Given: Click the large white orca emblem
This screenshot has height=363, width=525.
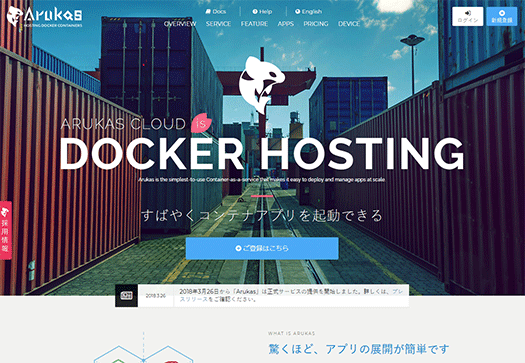Looking at the screenshot, I should pyautogui.click(x=262, y=84).
